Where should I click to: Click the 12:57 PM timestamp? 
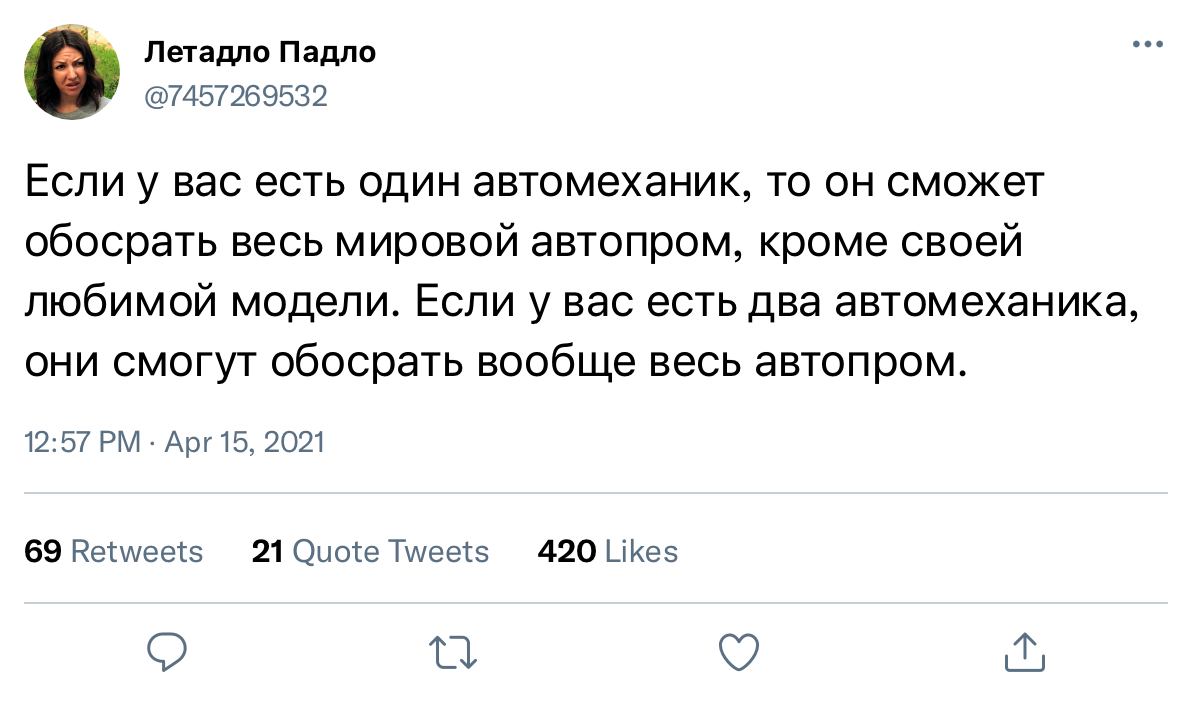coord(82,442)
